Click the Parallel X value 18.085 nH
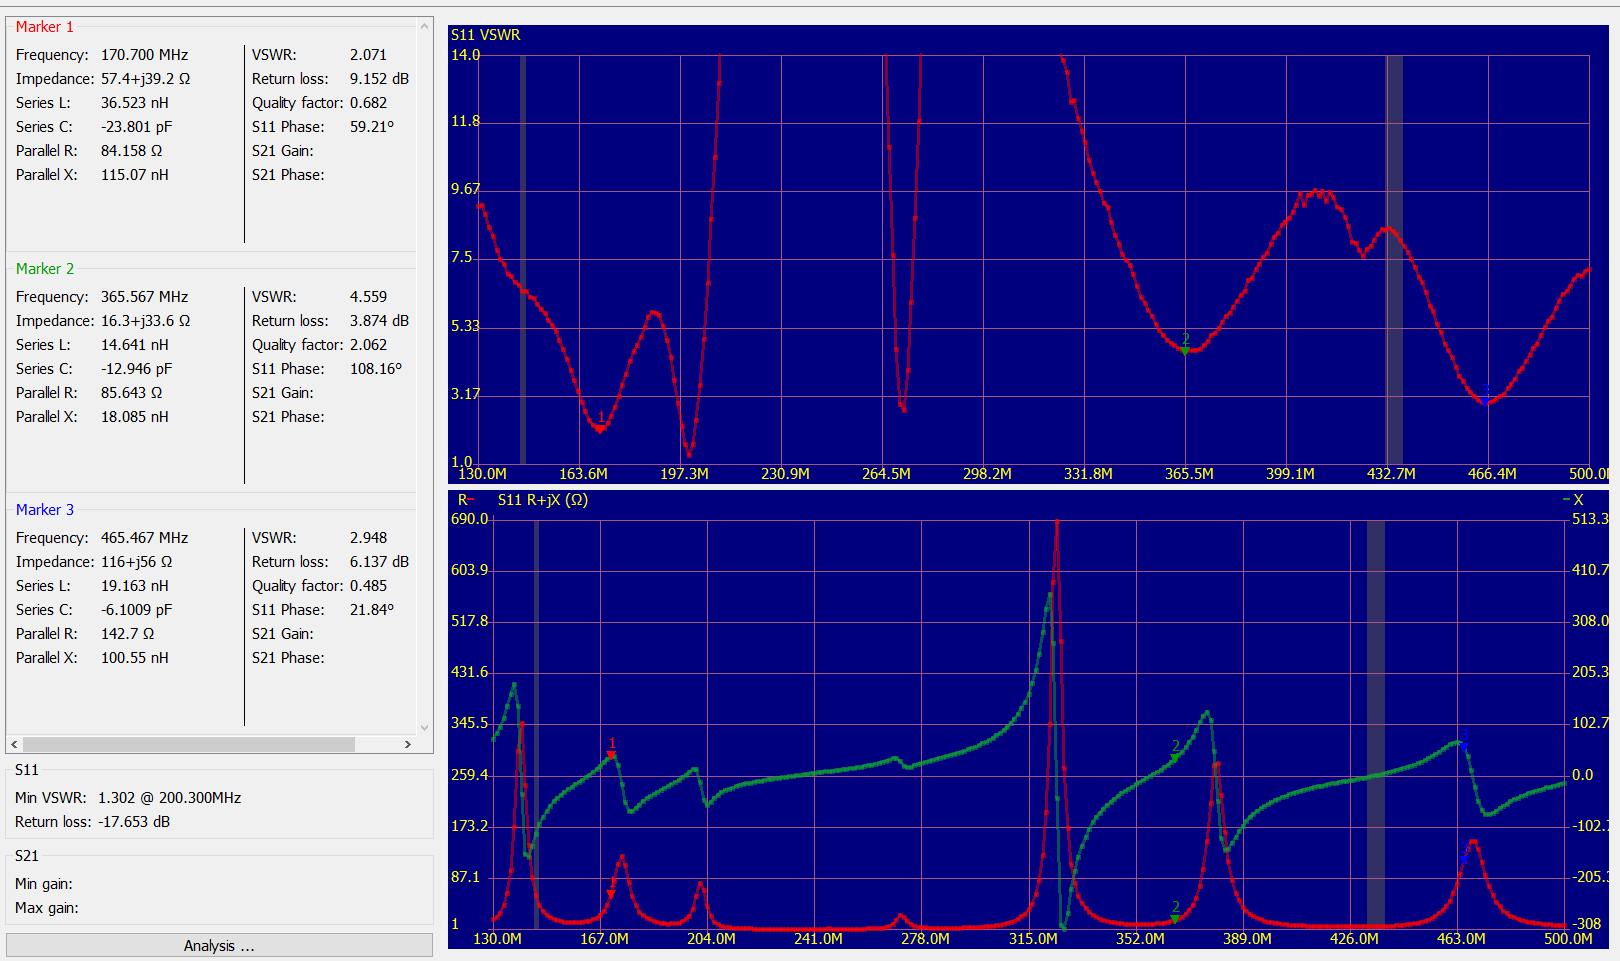The height and width of the screenshot is (961, 1620). tap(134, 417)
